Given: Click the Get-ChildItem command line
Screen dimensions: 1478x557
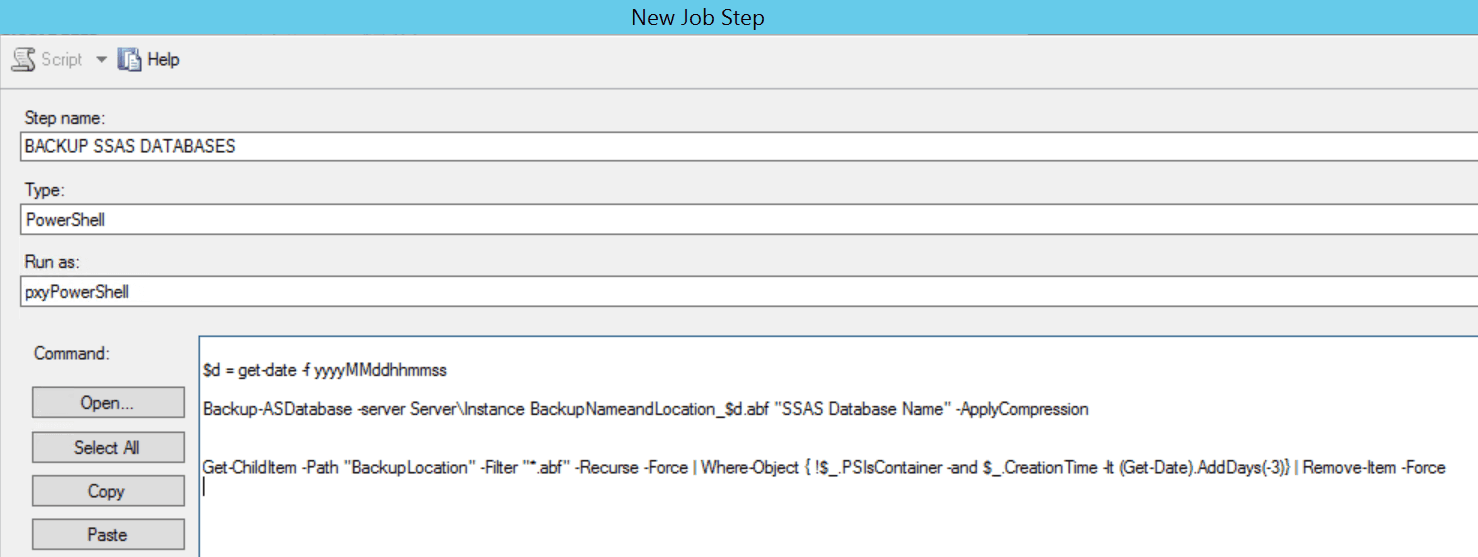Looking at the screenshot, I should point(824,467).
